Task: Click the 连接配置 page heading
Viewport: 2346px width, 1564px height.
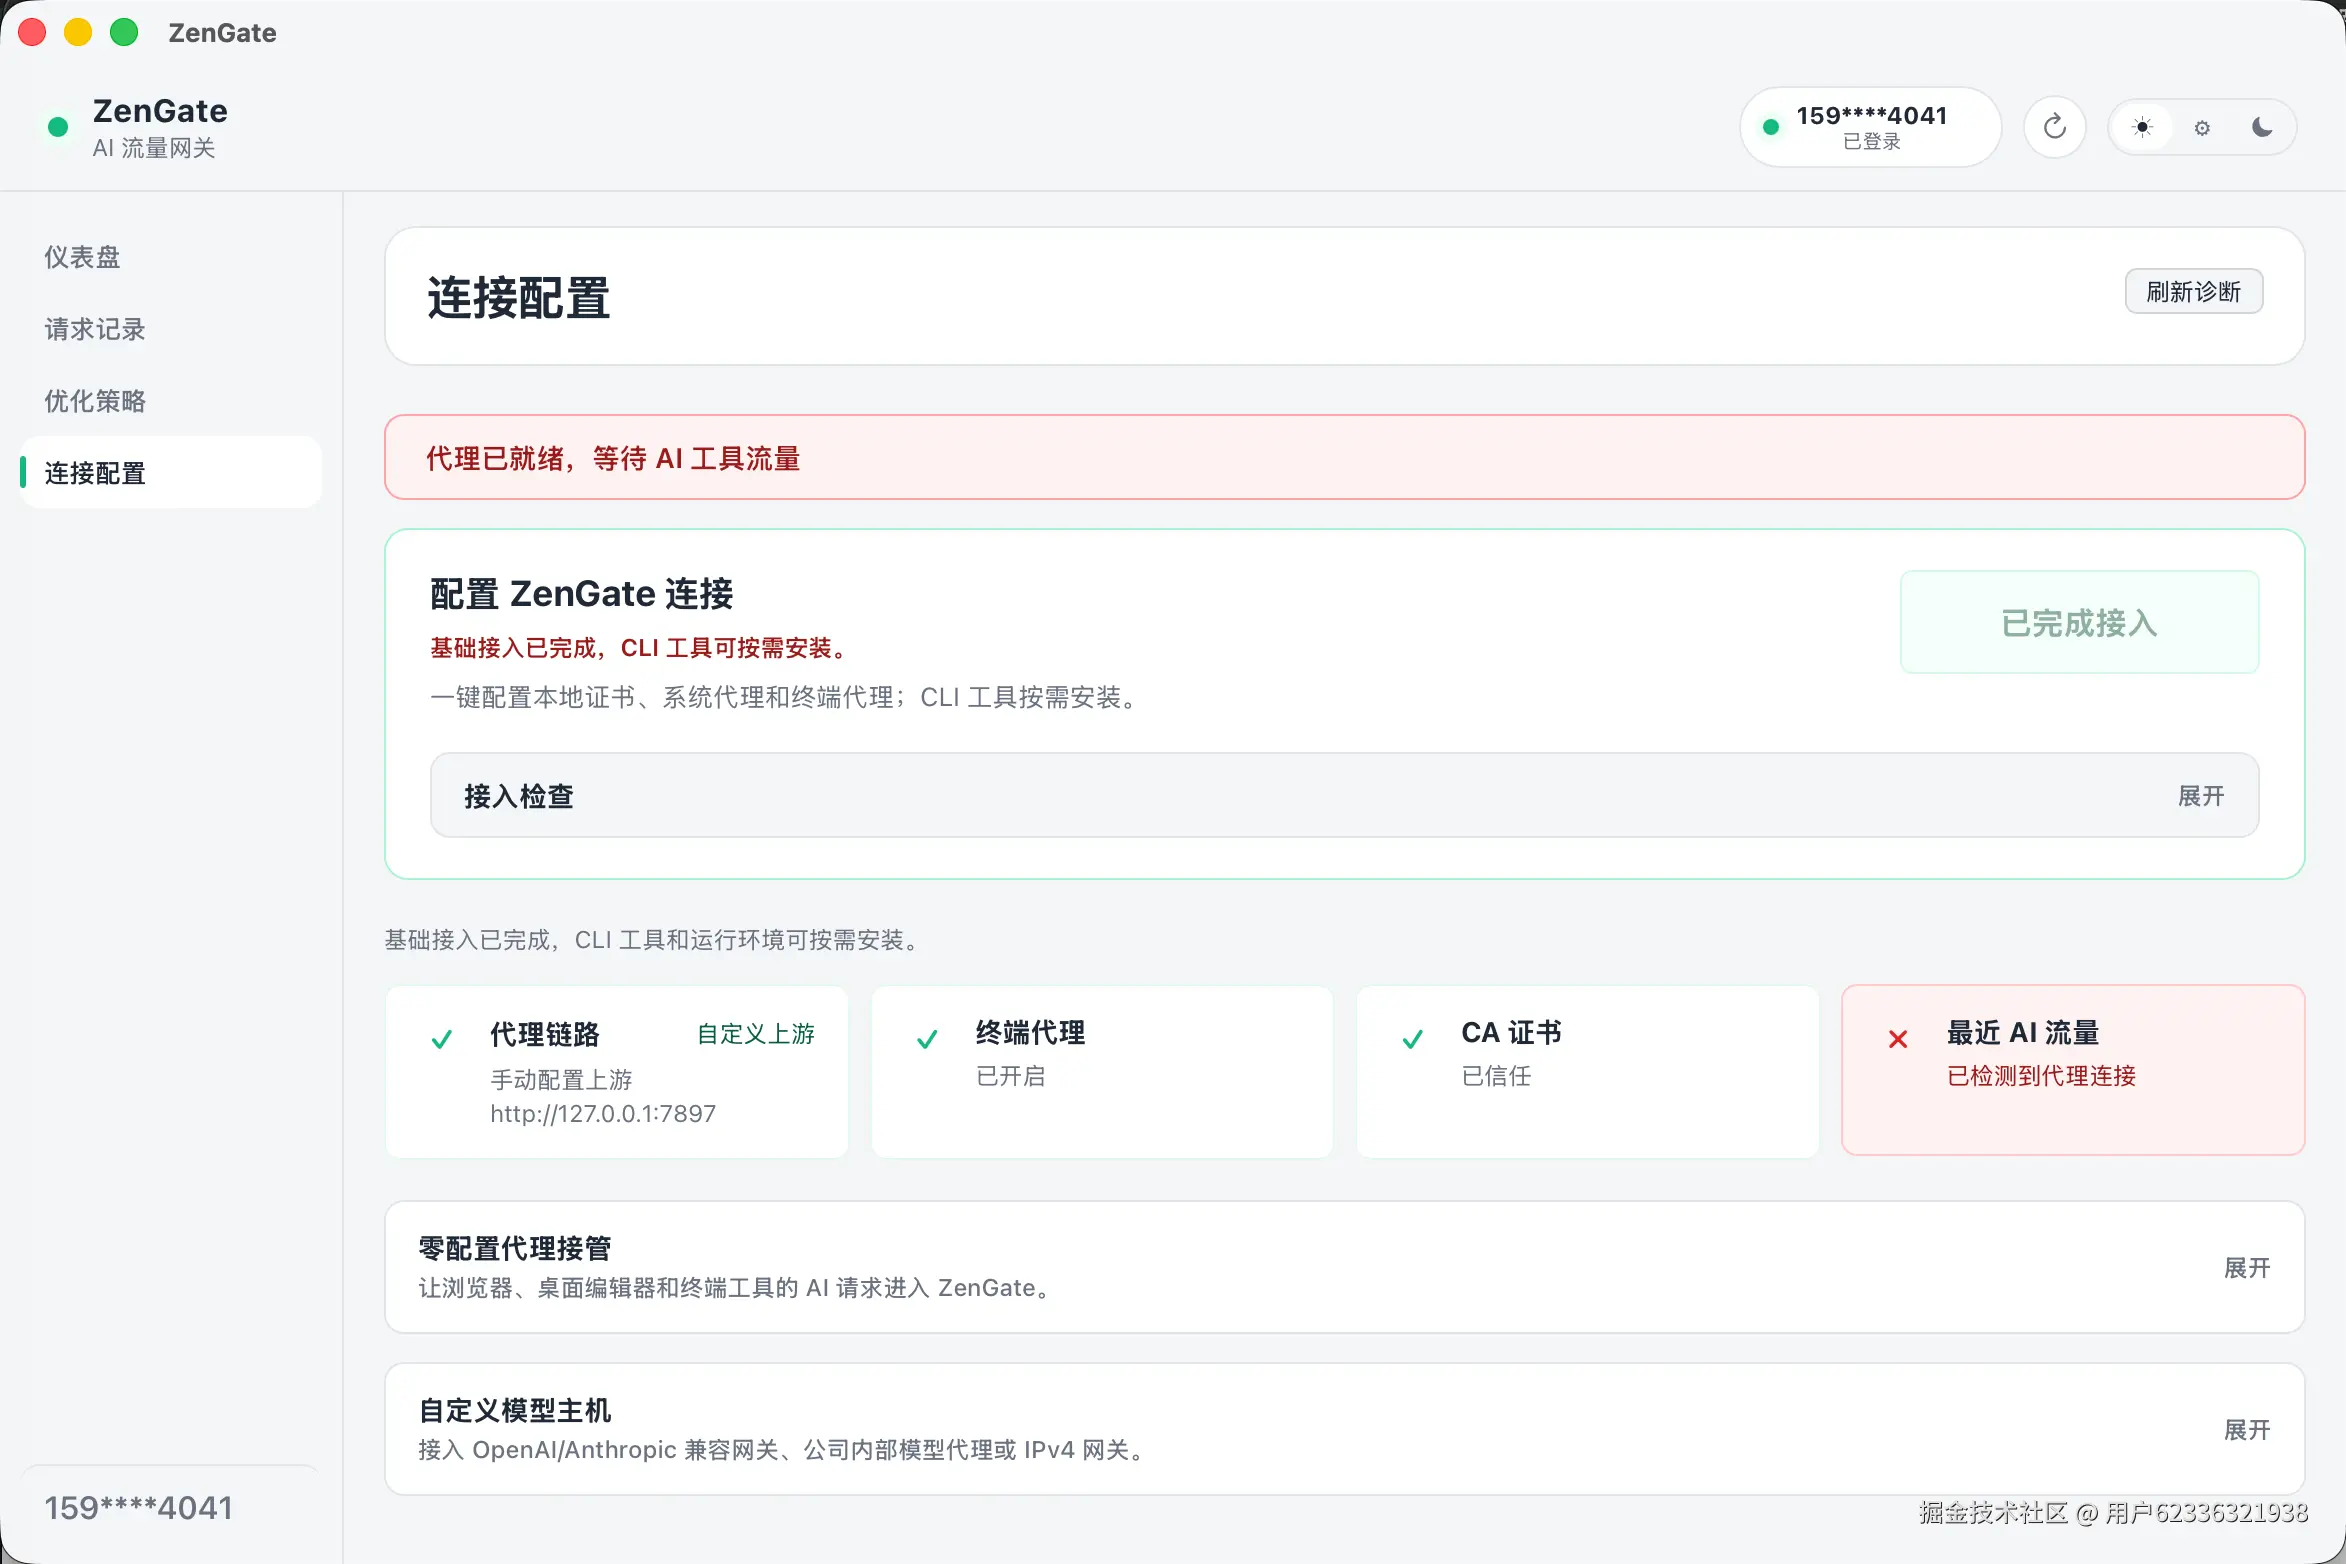Action: pyautogui.click(x=519, y=297)
